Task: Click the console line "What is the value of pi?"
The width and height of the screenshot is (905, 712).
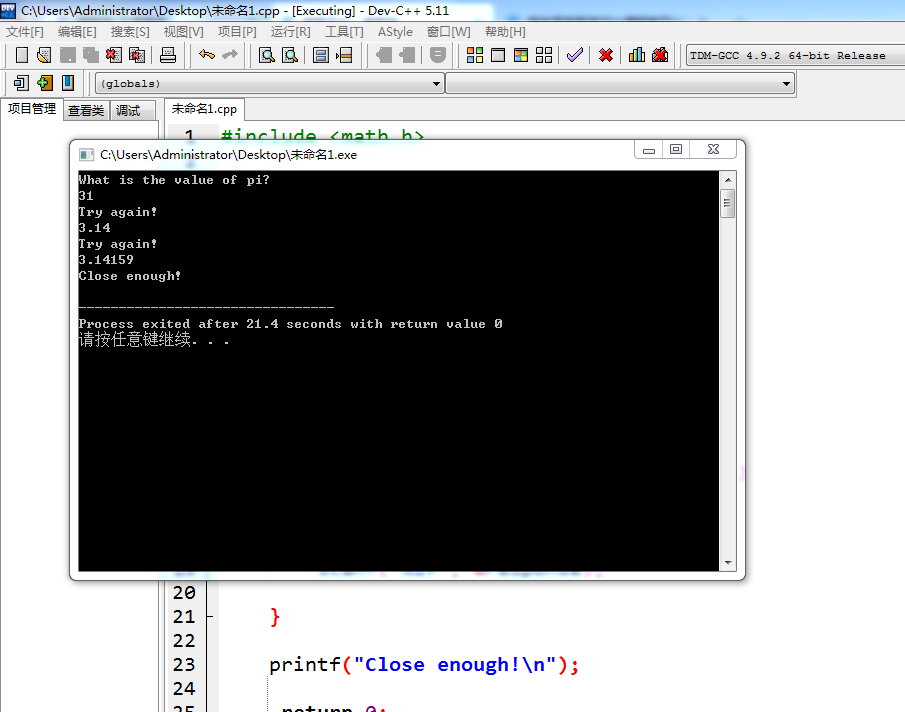Action: coord(174,180)
